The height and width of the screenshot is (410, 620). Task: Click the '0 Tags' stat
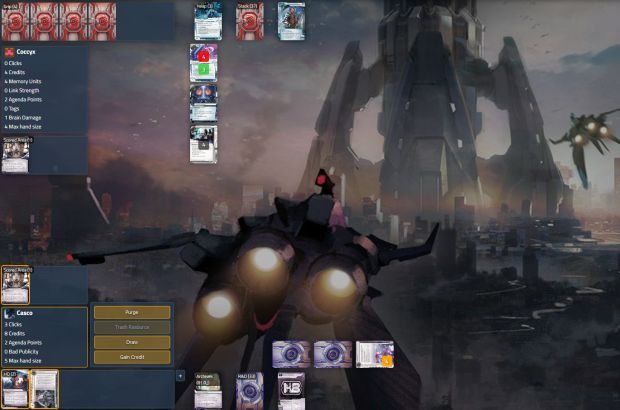pos(12,109)
